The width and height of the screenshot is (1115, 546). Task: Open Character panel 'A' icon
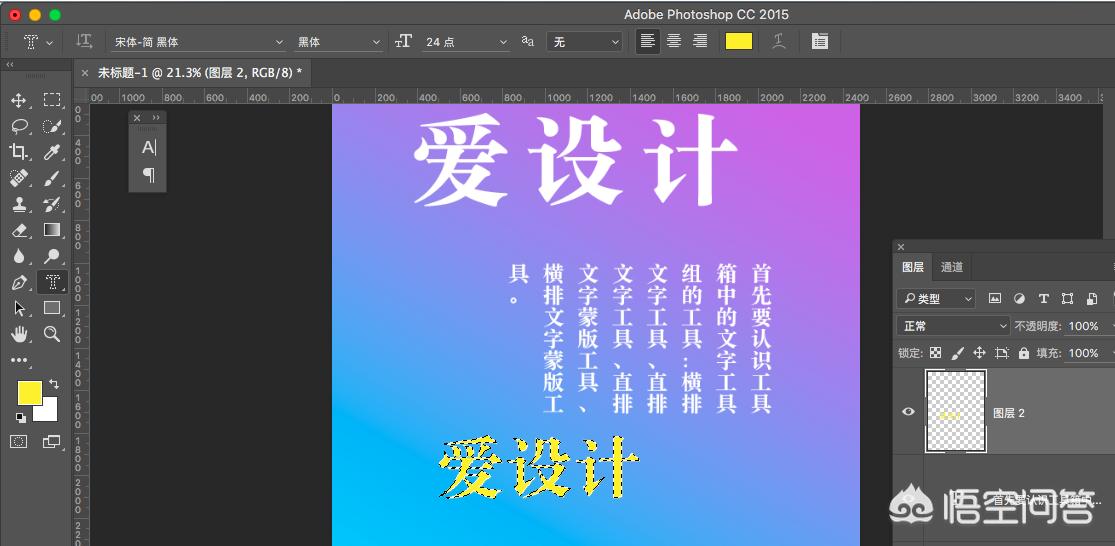148,147
